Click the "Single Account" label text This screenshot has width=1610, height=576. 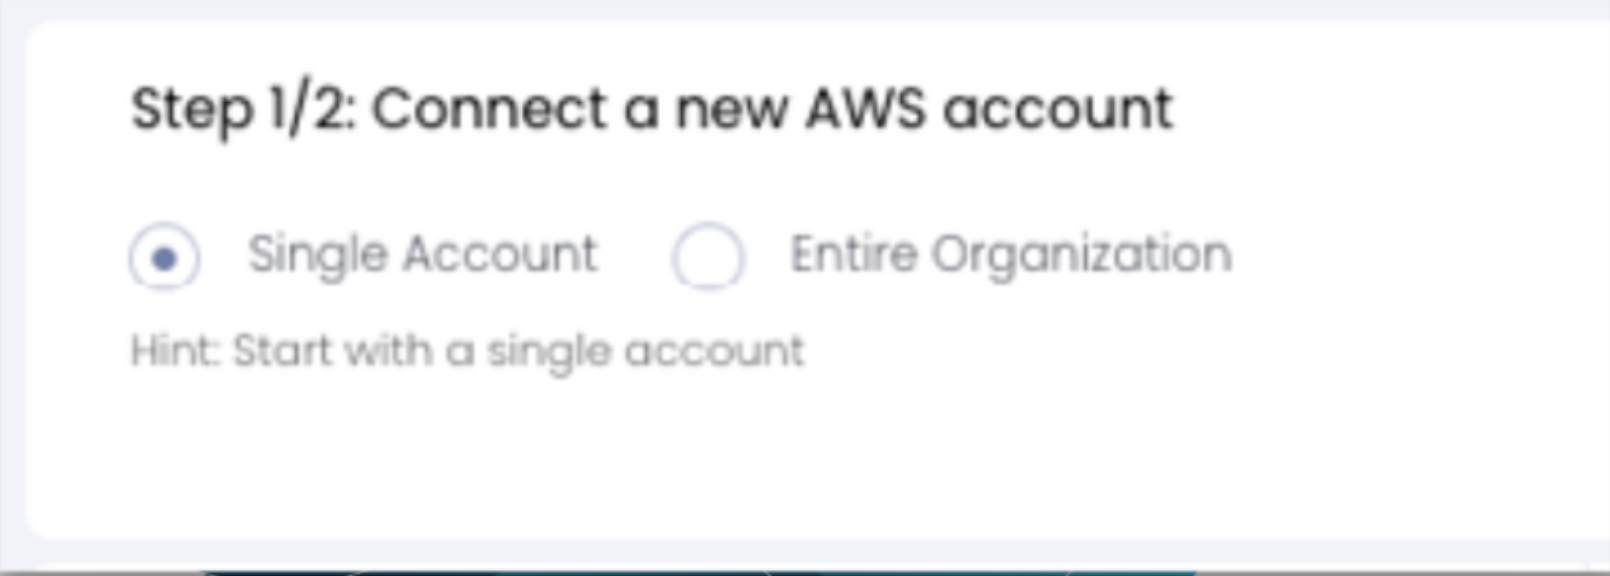coord(422,254)
